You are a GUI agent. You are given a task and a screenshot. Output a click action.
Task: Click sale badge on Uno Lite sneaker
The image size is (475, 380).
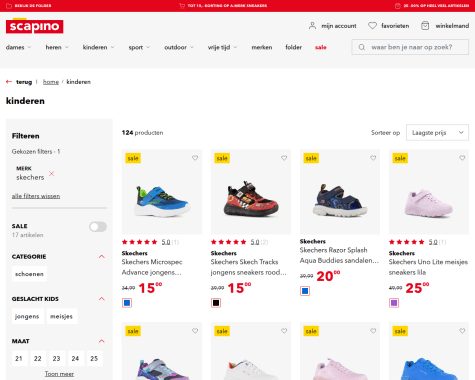point(400,158)
